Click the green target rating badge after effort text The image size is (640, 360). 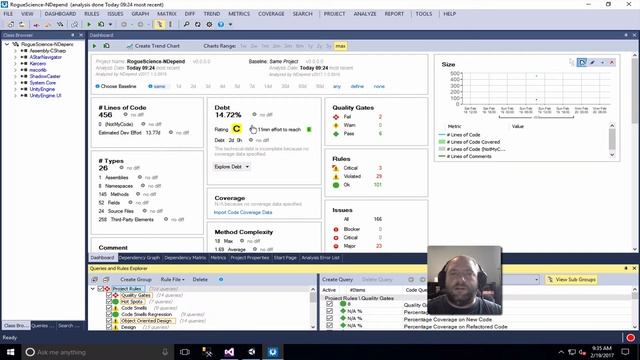tap(309, 129)
